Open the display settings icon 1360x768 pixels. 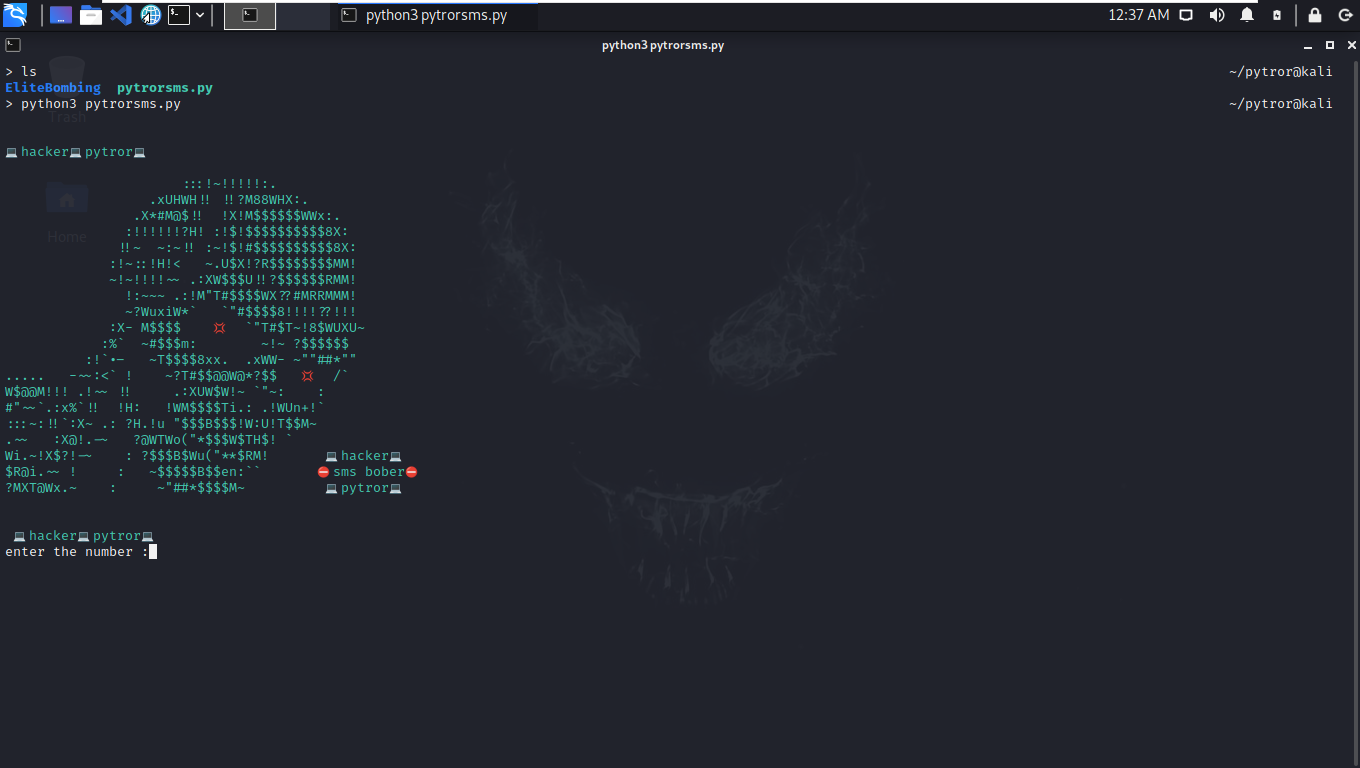(x=1186, y=15)
